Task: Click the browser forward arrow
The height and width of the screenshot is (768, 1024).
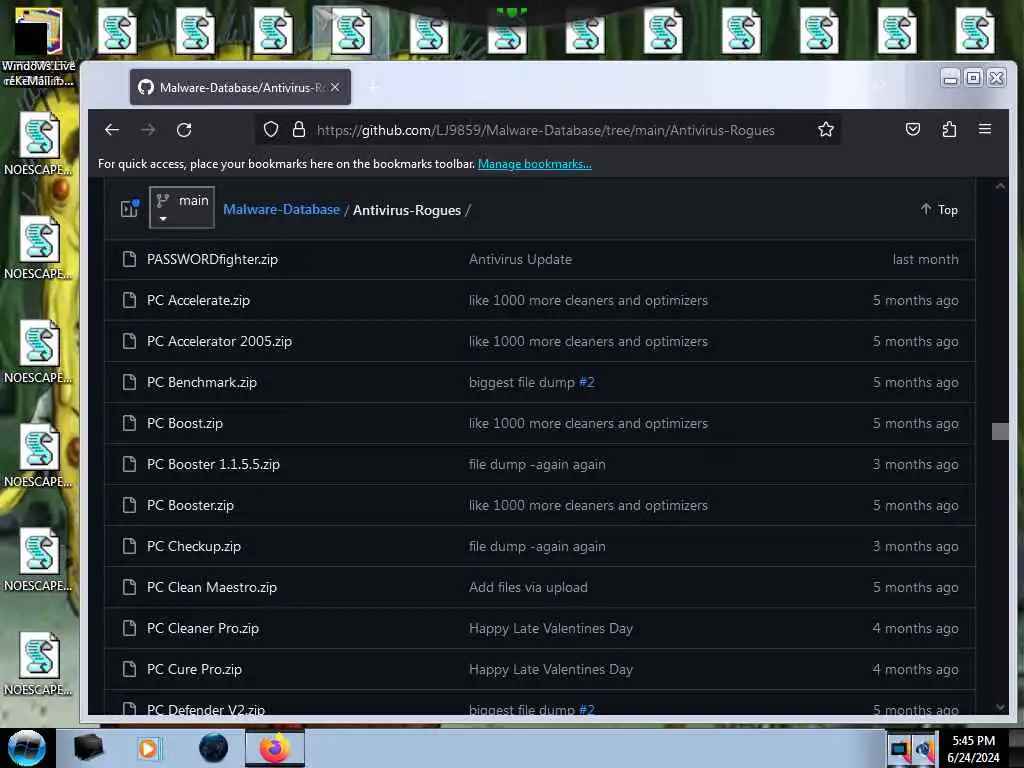Action: point(148,130)
